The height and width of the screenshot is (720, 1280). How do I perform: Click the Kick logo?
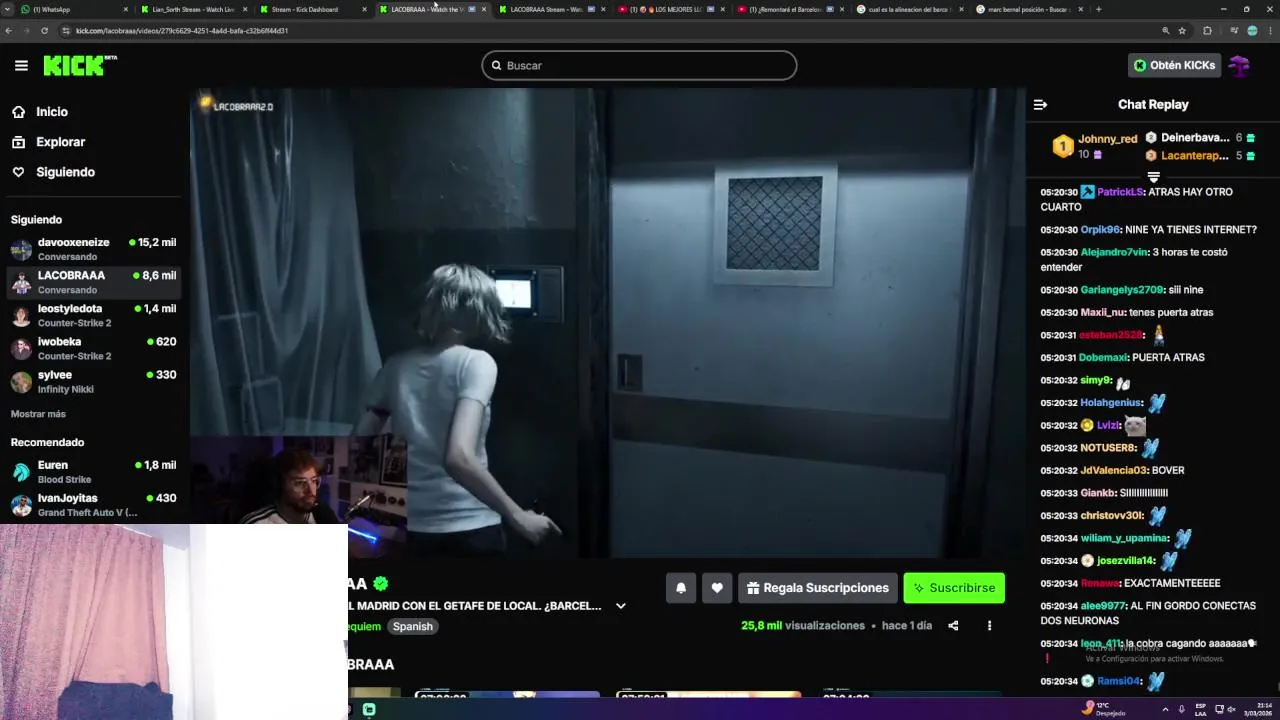pos(80,66)
